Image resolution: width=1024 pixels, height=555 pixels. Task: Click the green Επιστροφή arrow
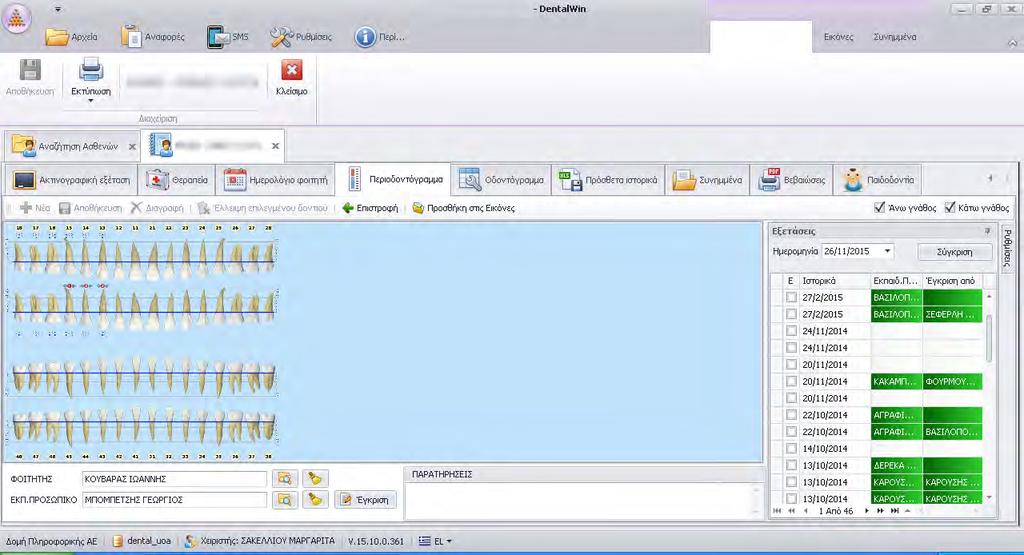347,208
